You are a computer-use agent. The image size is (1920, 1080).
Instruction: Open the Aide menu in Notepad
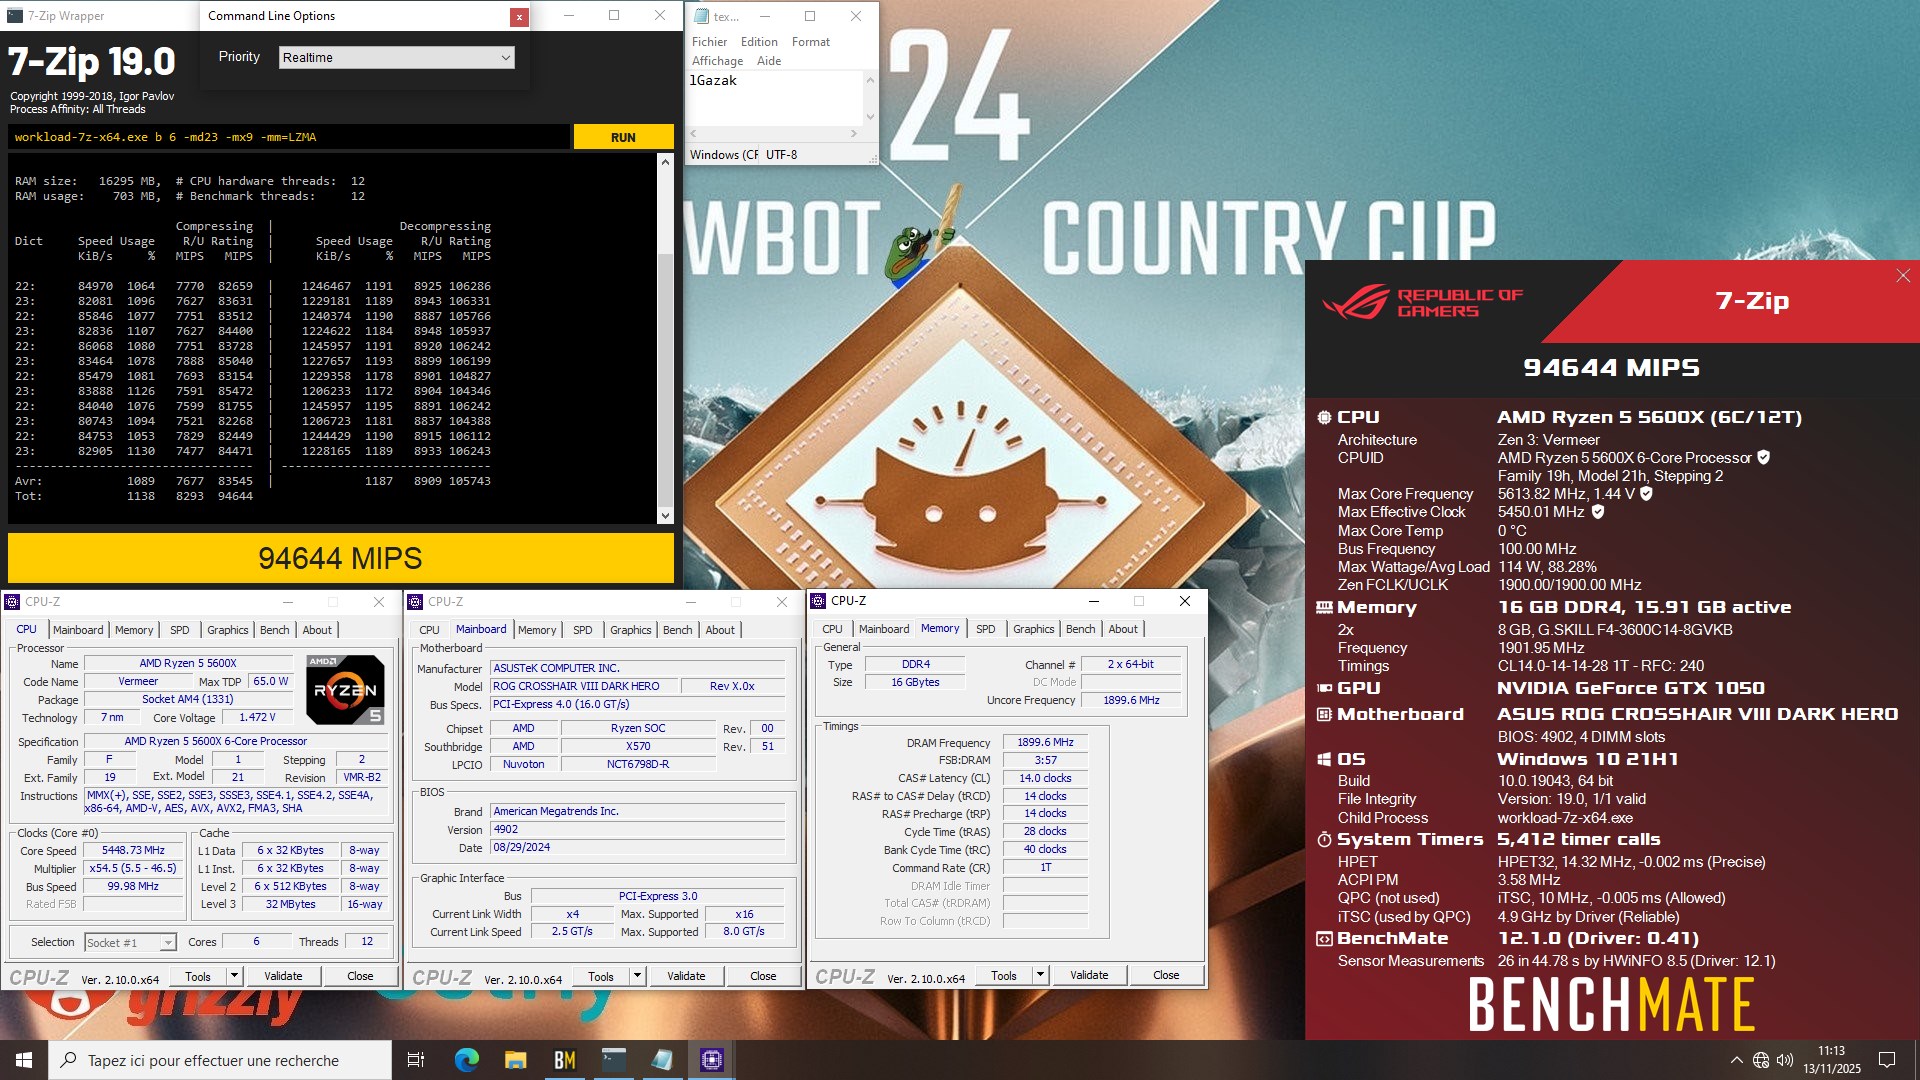point(769,61)
